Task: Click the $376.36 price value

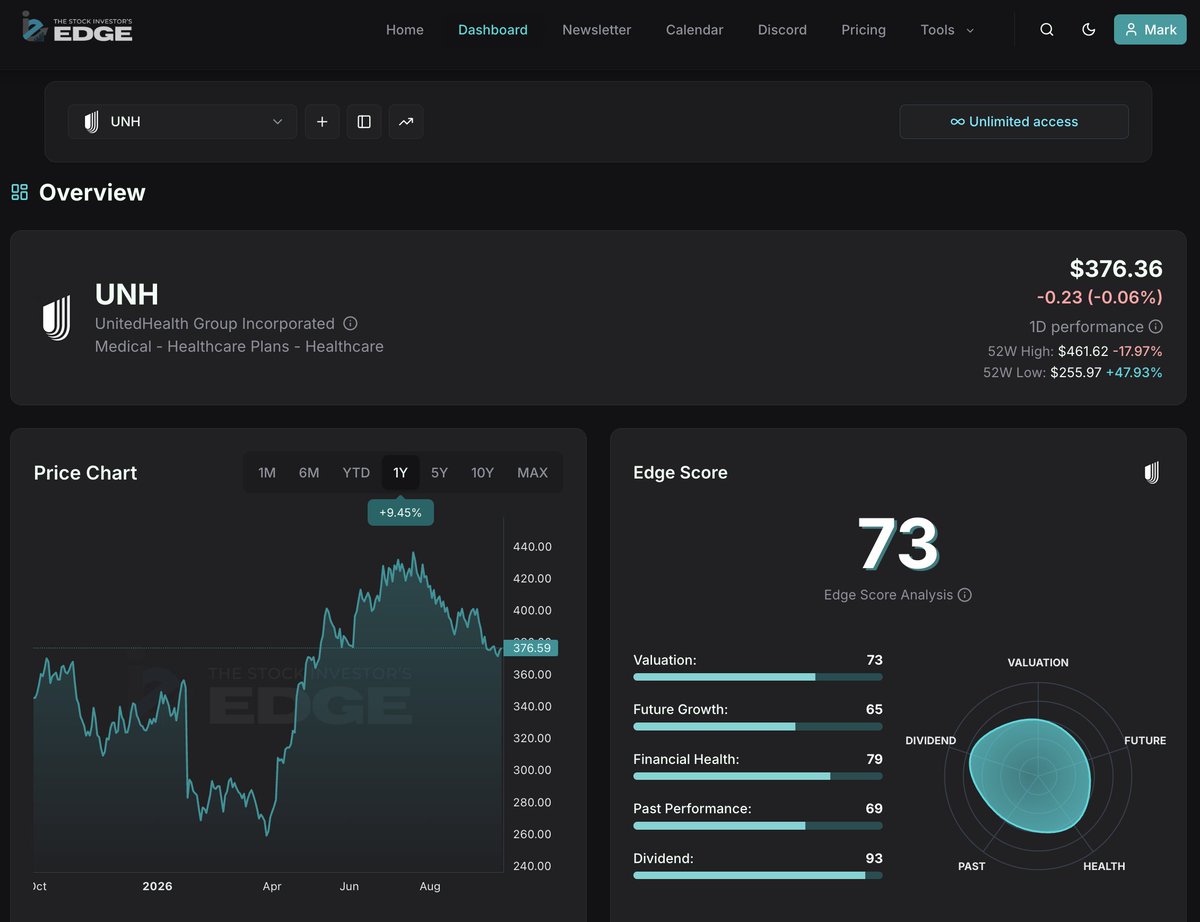Action: pos(1116,269)
